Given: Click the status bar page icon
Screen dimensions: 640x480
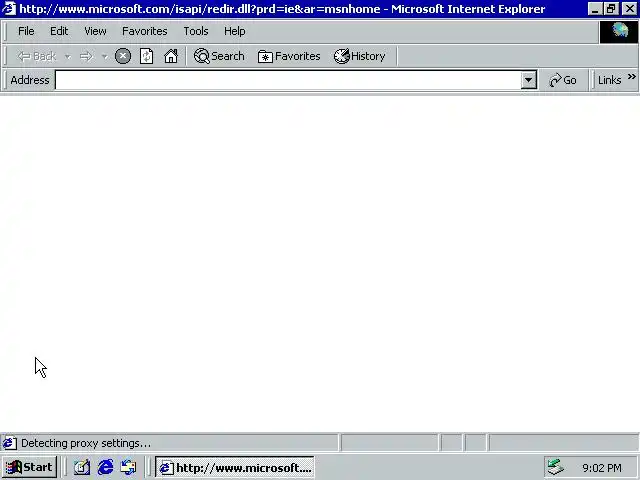Looking at the screenshot, I should [10, 443].
